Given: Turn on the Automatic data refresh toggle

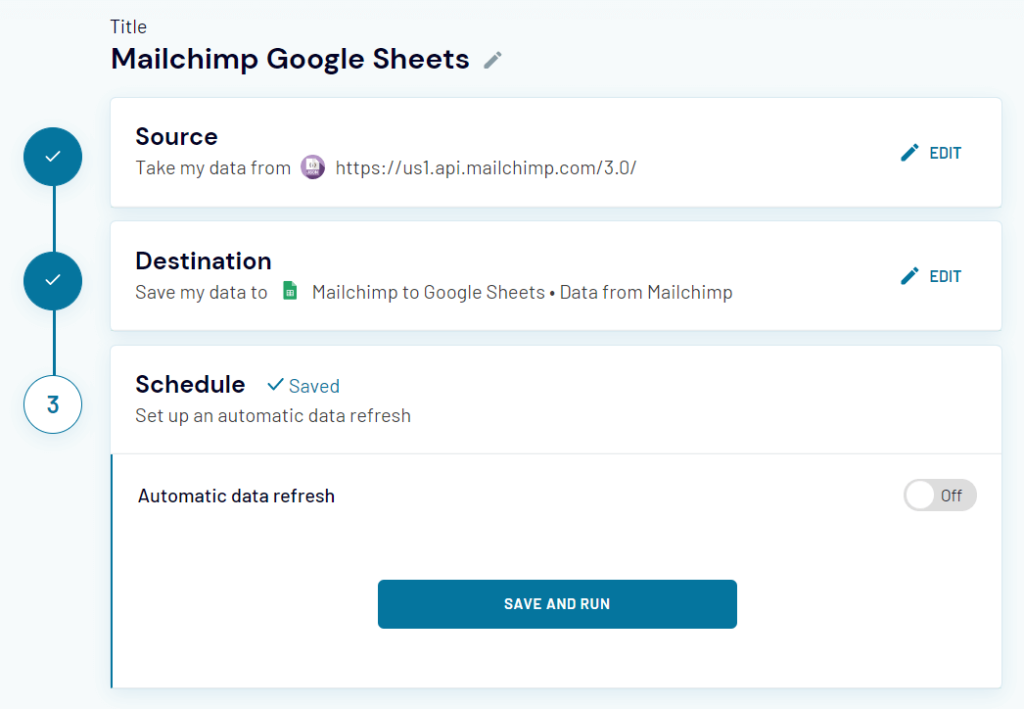Looking at the screenshot, I should 939,495.
